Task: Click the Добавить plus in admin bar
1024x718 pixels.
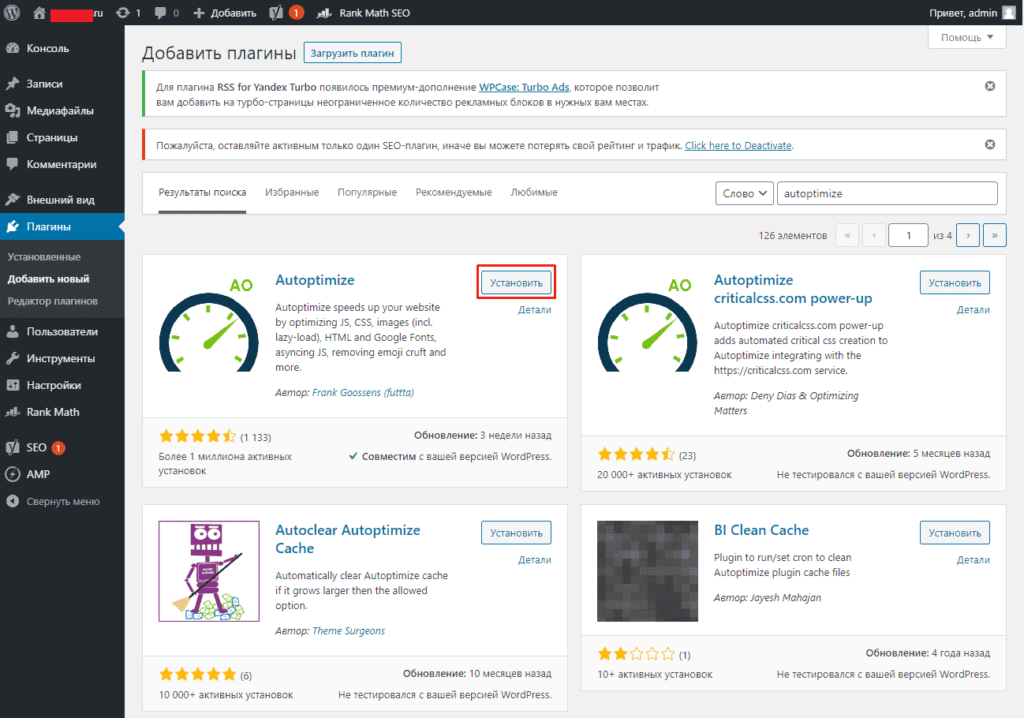Action: click(225, 12)
